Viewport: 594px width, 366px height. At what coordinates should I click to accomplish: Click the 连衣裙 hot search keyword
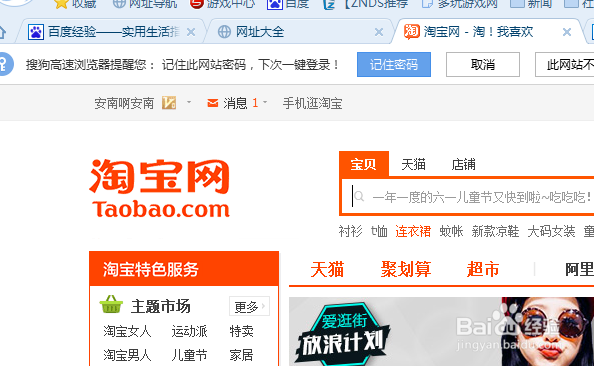coord(413,231)
